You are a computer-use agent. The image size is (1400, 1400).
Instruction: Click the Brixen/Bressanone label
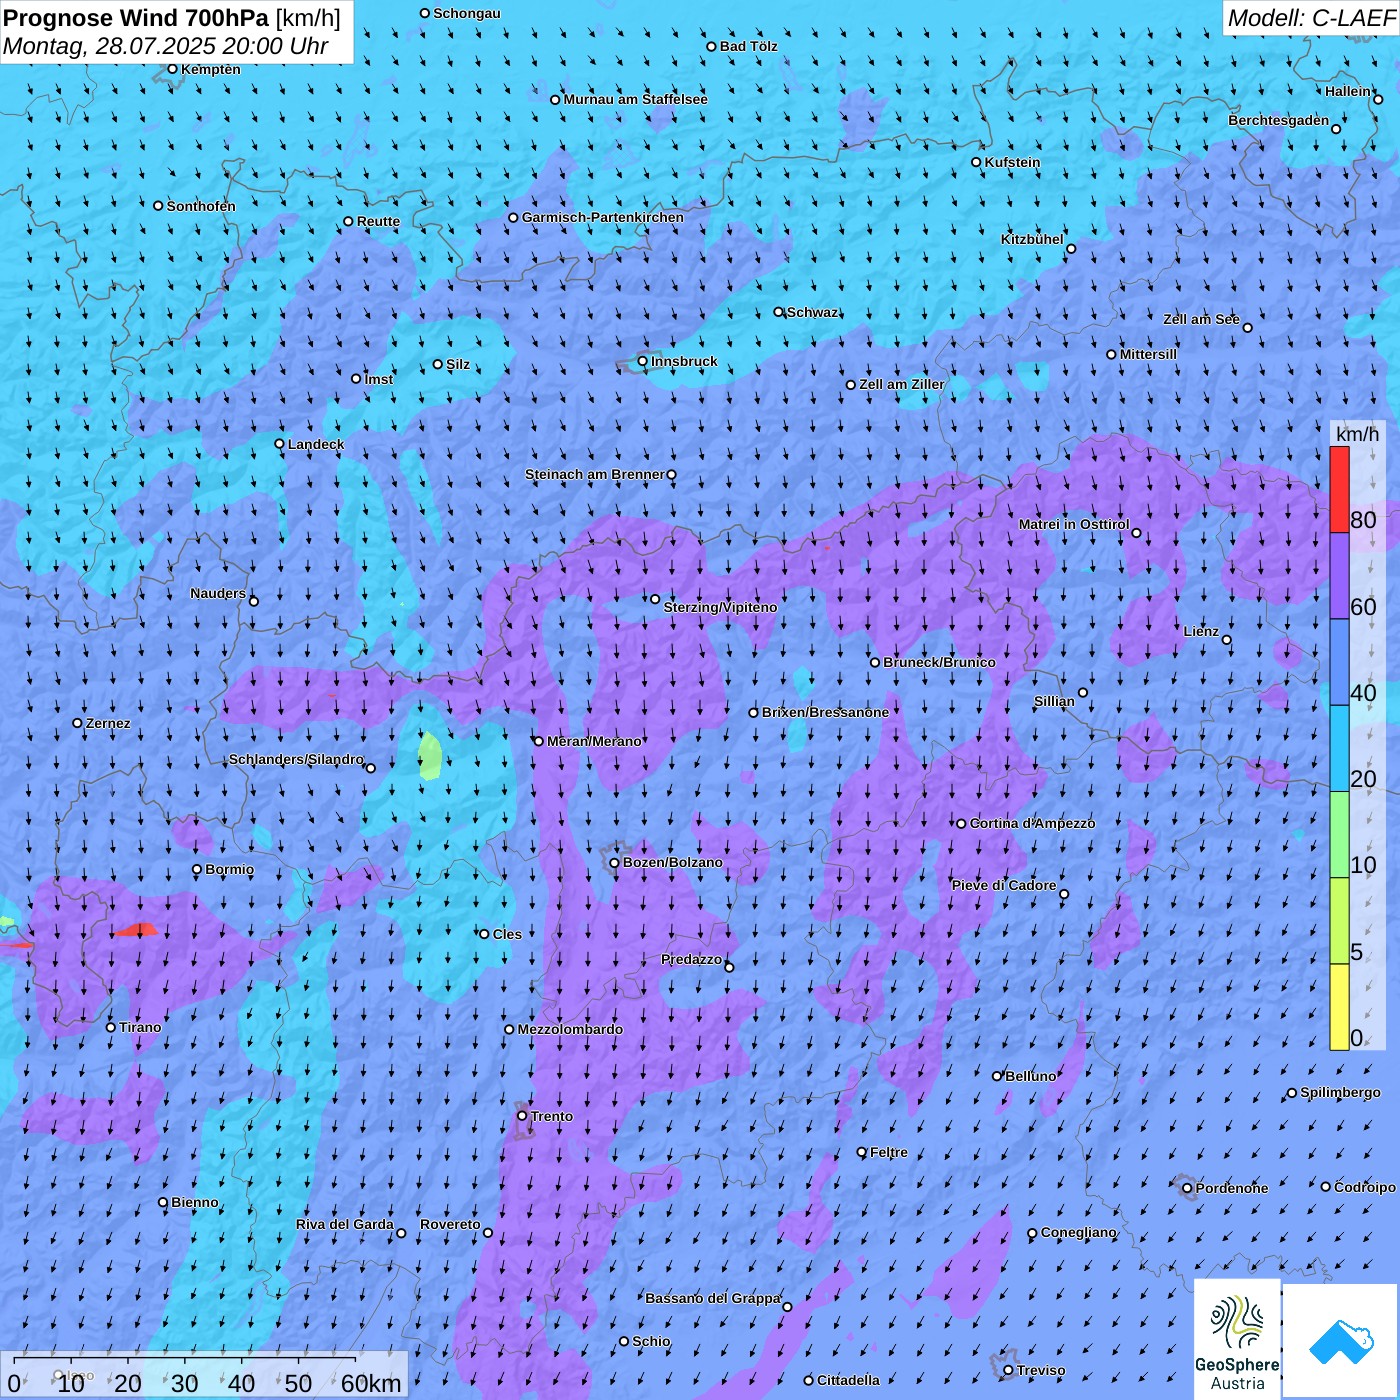click(x=825, y=712)
